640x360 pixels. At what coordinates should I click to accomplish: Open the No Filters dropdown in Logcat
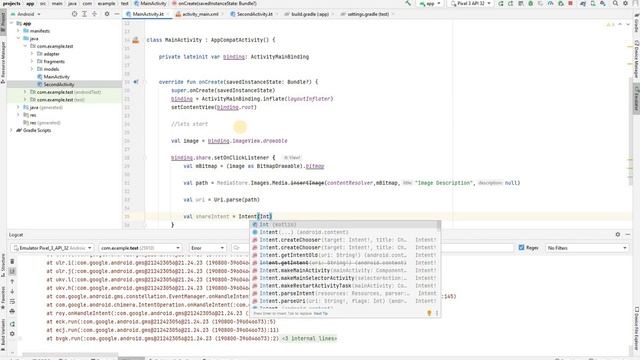tap(587, 248)
